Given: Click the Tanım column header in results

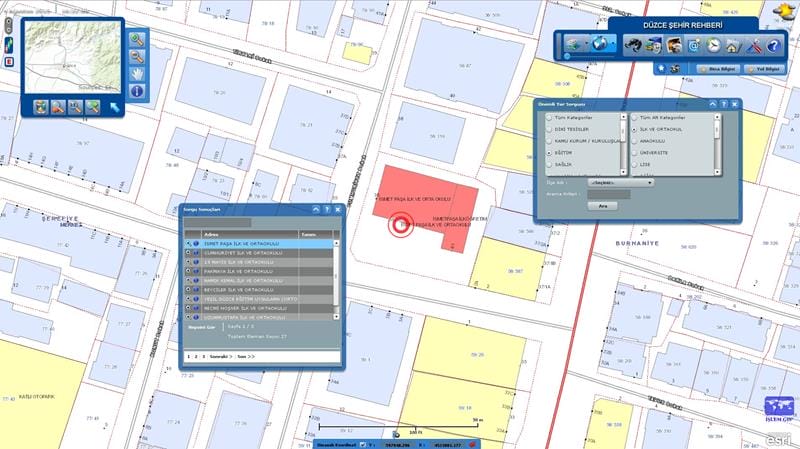Looking at the screenshot, I should (316, 235).
